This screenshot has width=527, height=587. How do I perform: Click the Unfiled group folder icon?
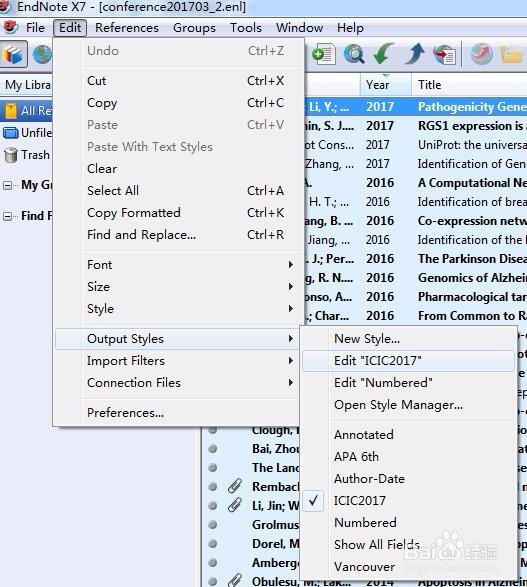10,133
